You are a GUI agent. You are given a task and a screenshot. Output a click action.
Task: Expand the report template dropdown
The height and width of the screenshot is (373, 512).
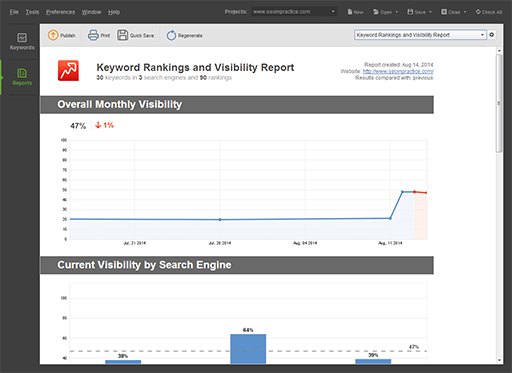482,35
